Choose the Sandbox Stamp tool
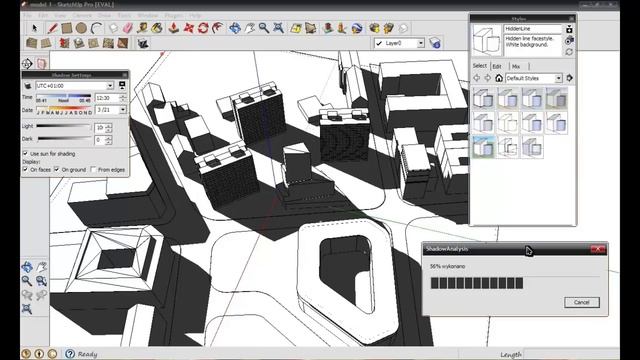 79,43
